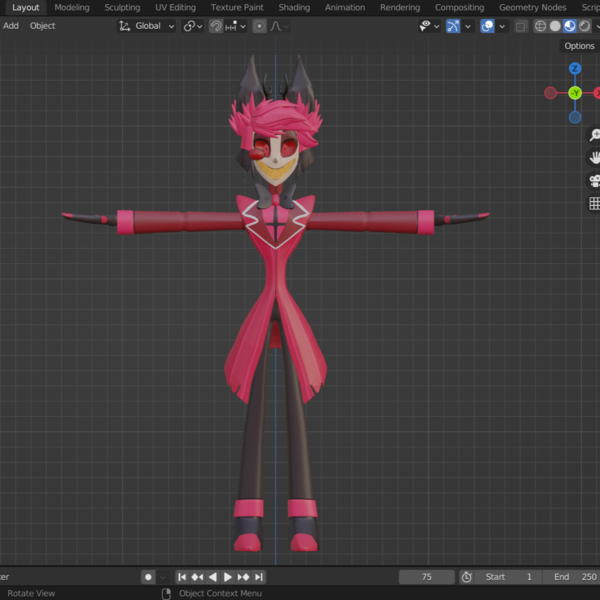Click the Object Context Menu status text
Image resolution: width=600 pixels, height=600 pixels.
[220, 593]
